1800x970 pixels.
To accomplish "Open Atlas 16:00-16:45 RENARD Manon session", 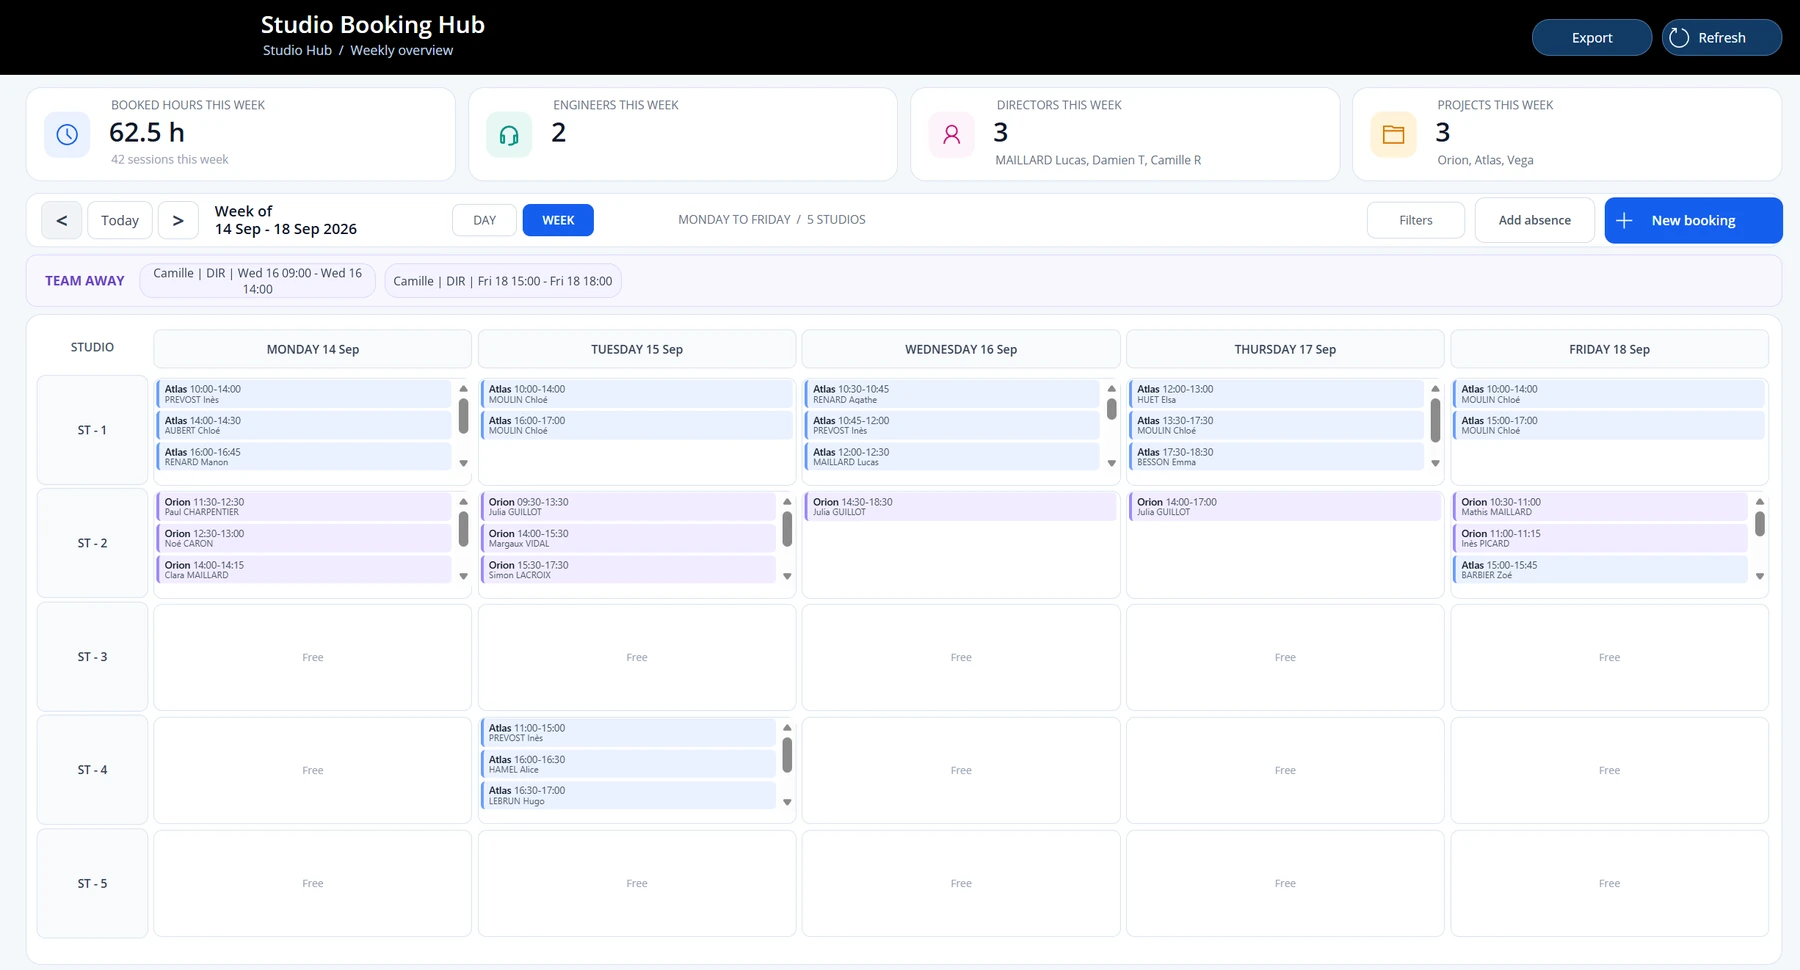I will click(304, 457).
